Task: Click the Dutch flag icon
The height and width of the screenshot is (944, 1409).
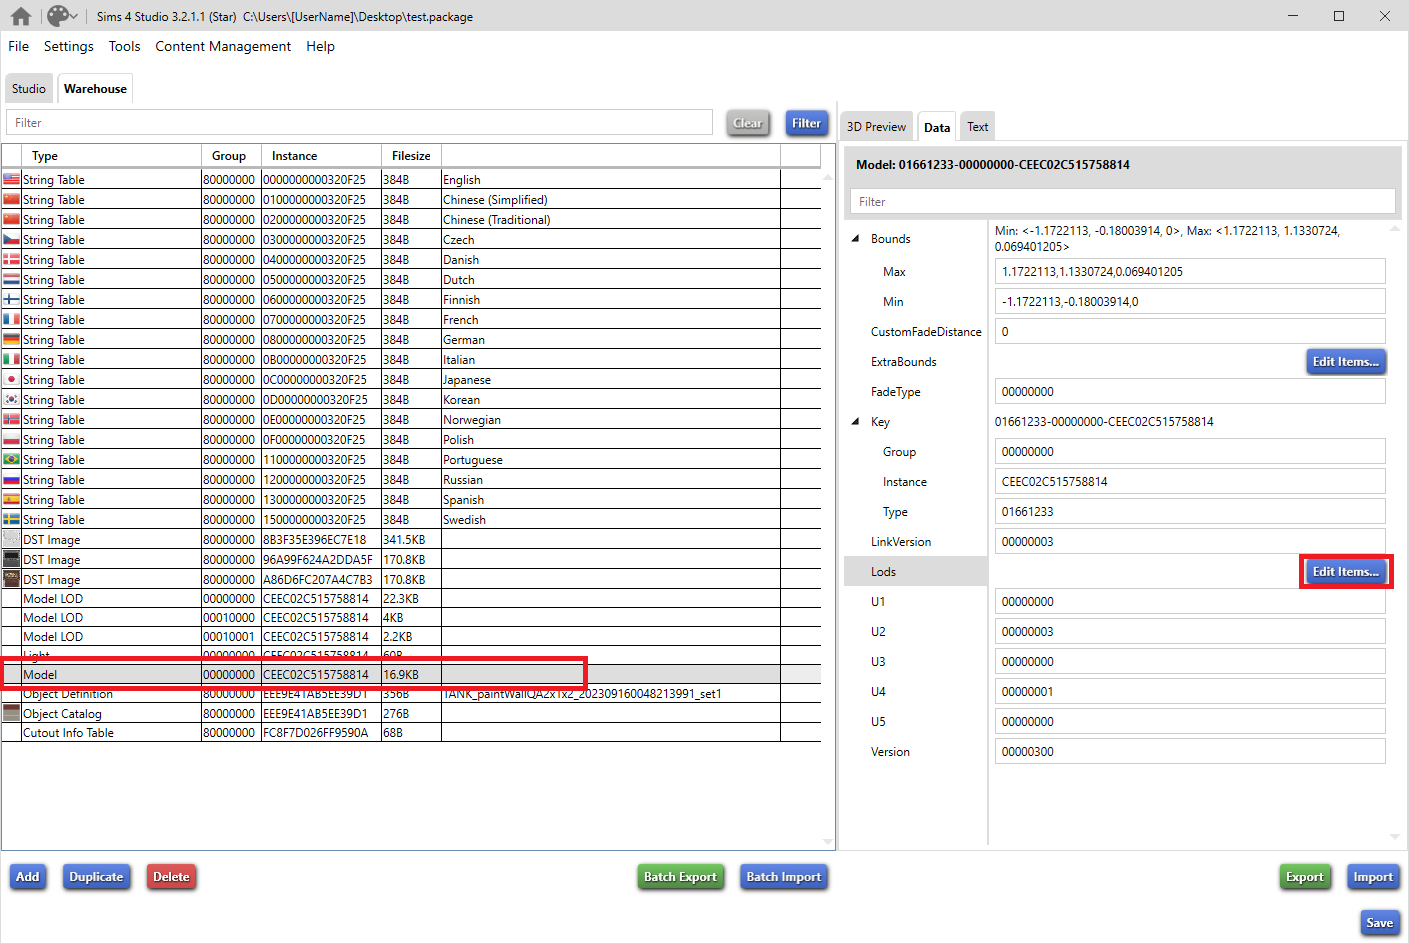Action: point(11,280)
